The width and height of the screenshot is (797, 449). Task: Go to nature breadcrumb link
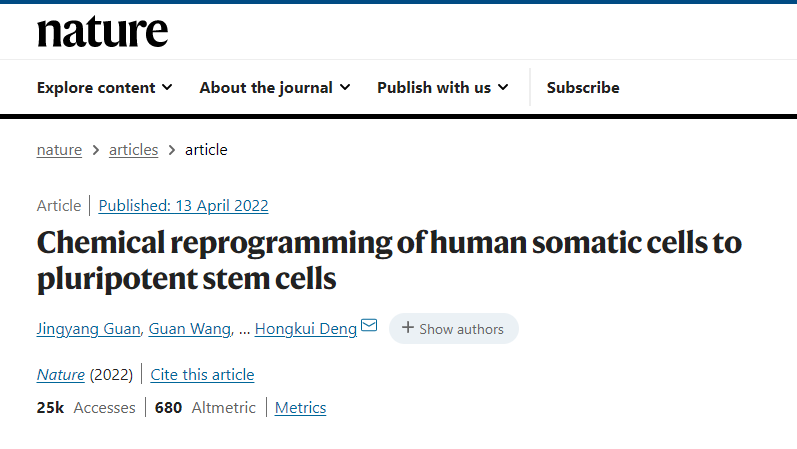coord(59,150)
